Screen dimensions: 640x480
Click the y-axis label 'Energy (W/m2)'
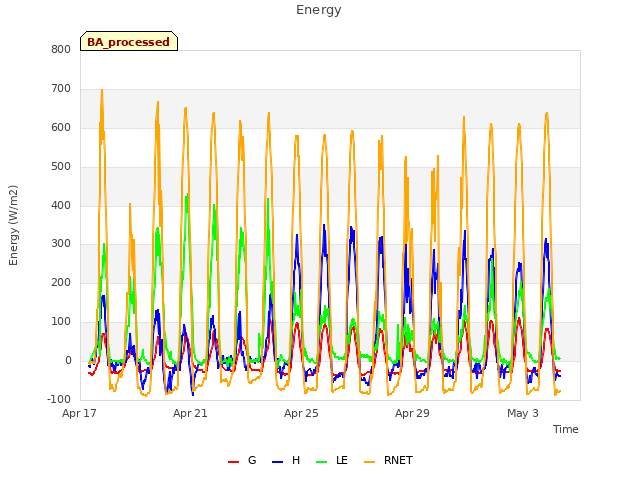(13, 225)
